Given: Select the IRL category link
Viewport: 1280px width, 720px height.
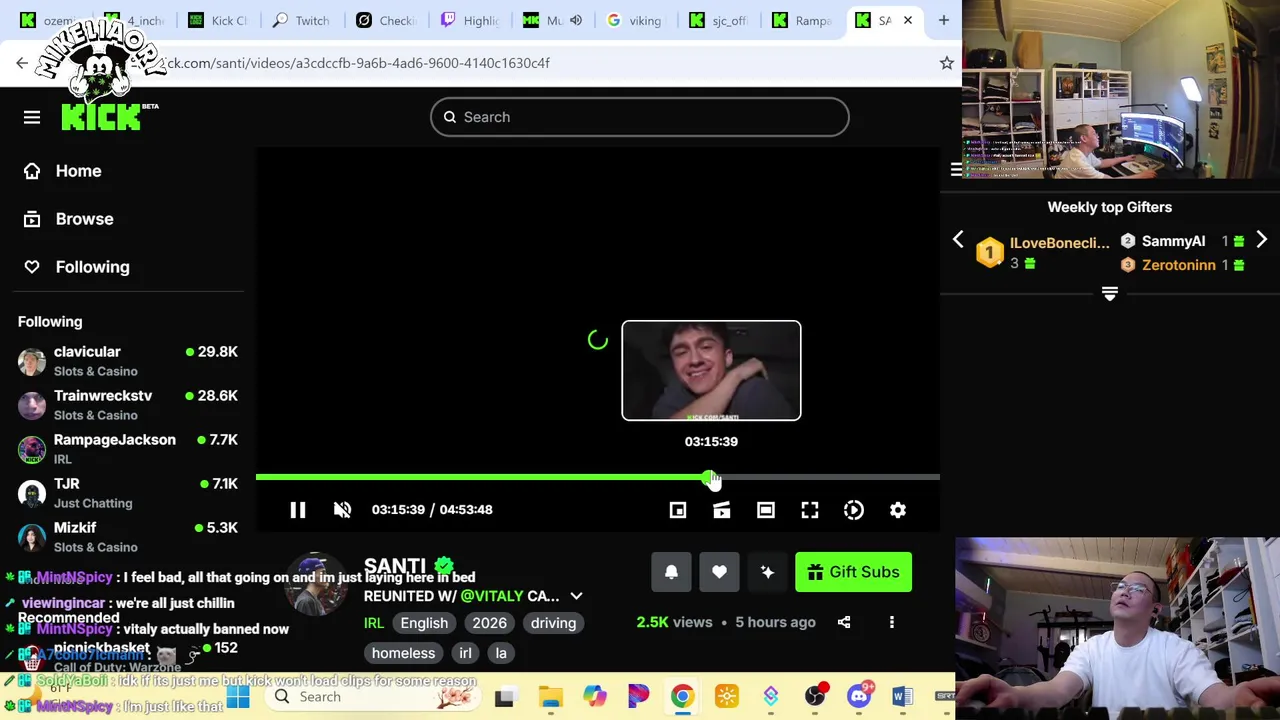Looking at the screenshot, I should click(374, 623).
